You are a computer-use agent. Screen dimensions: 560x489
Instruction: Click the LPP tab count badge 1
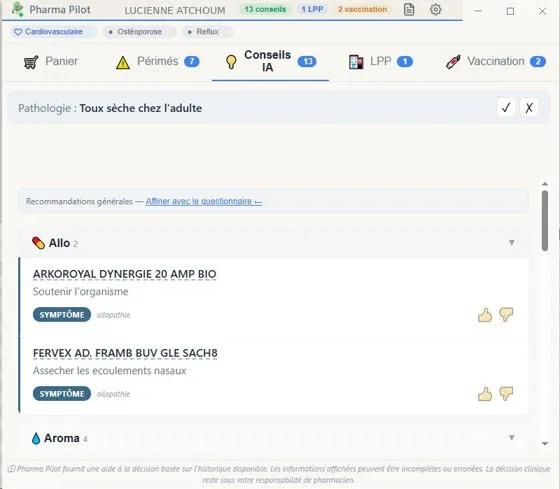pyautogui.click(x=405, y=62)
